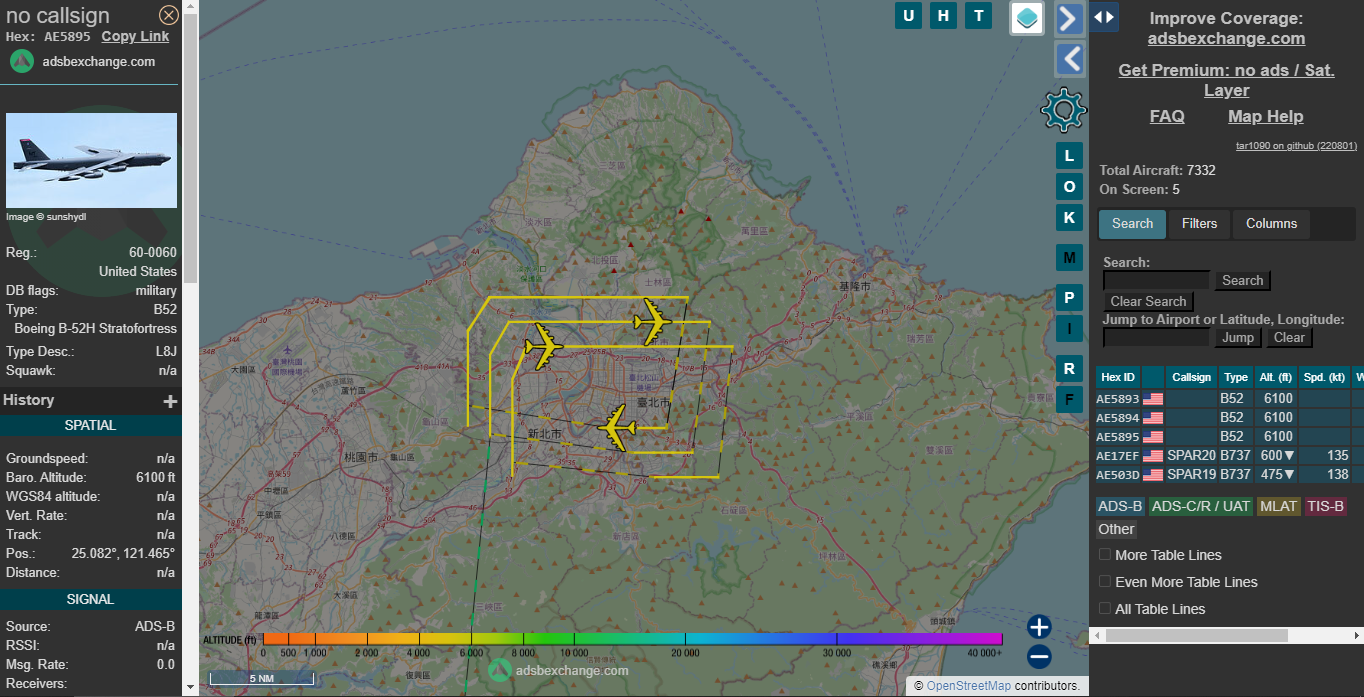Switch to the Filters tab
This screenshot has height=697, width=1364.
point(1199,223)
